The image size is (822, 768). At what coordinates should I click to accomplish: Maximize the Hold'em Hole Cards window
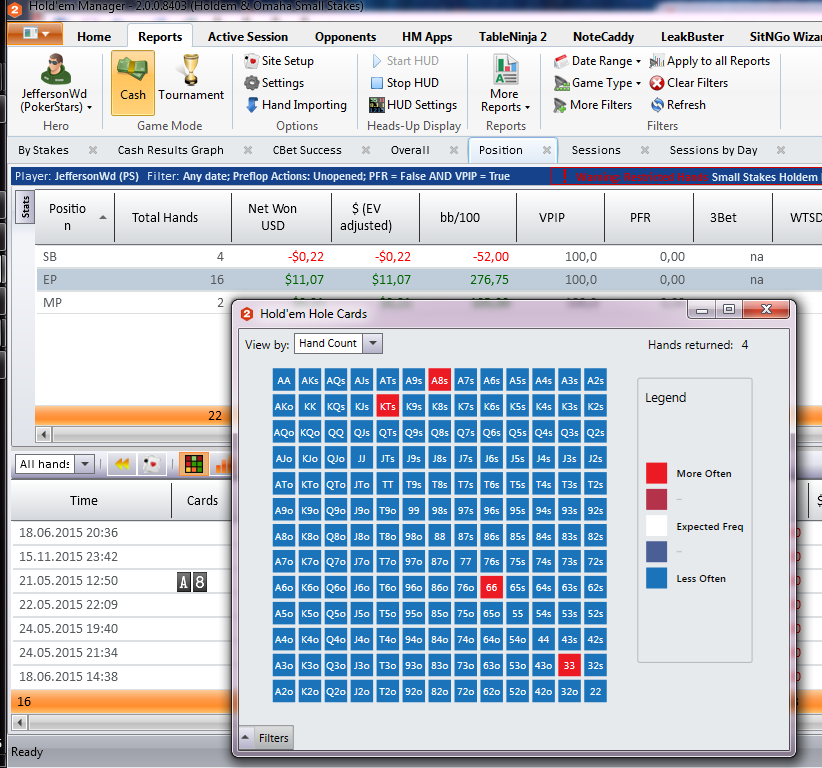click(x=729, y=310)
